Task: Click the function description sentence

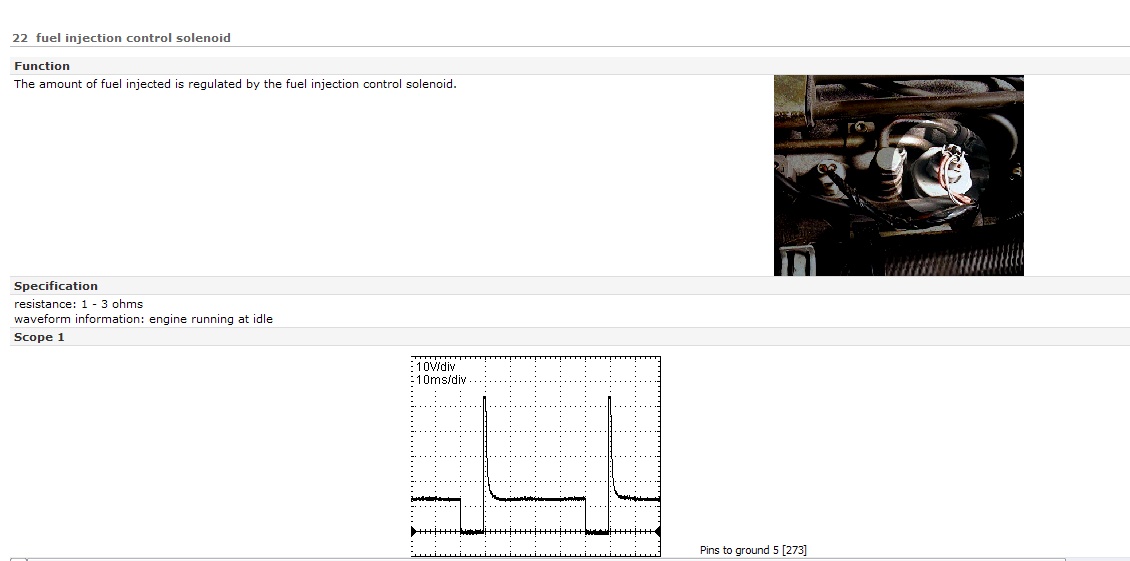Action: click(x=235, y=84)
